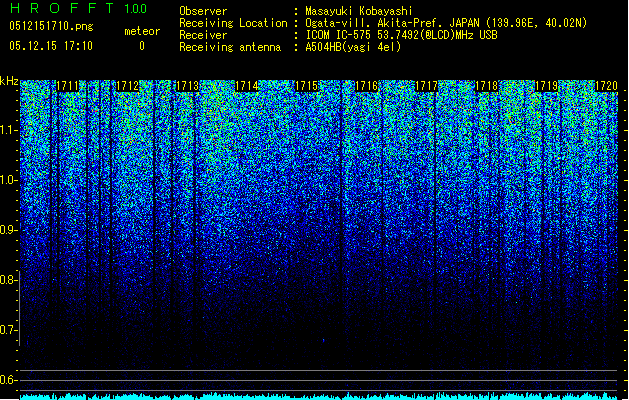Click the Receiver field label
629x400 pixels.
click(x=203, y=35)
